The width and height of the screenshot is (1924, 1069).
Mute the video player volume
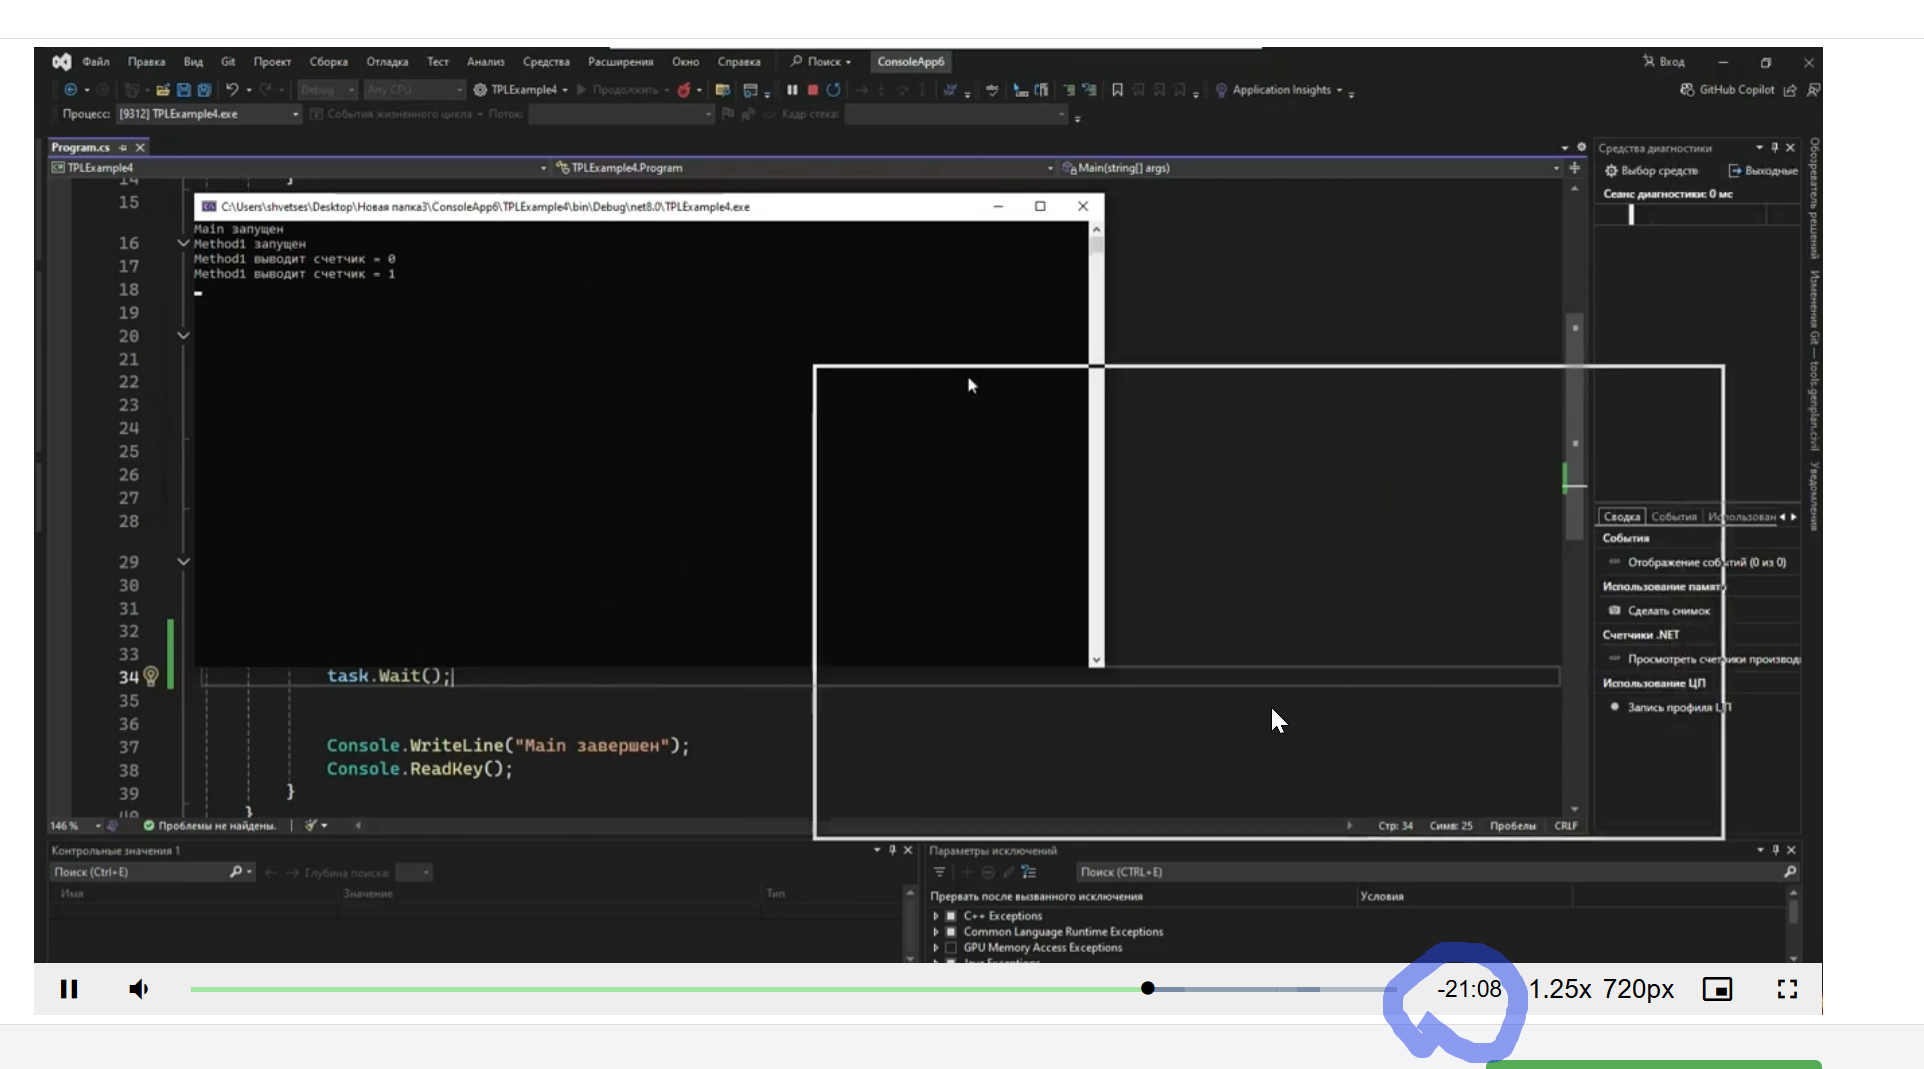coord(139,989)
